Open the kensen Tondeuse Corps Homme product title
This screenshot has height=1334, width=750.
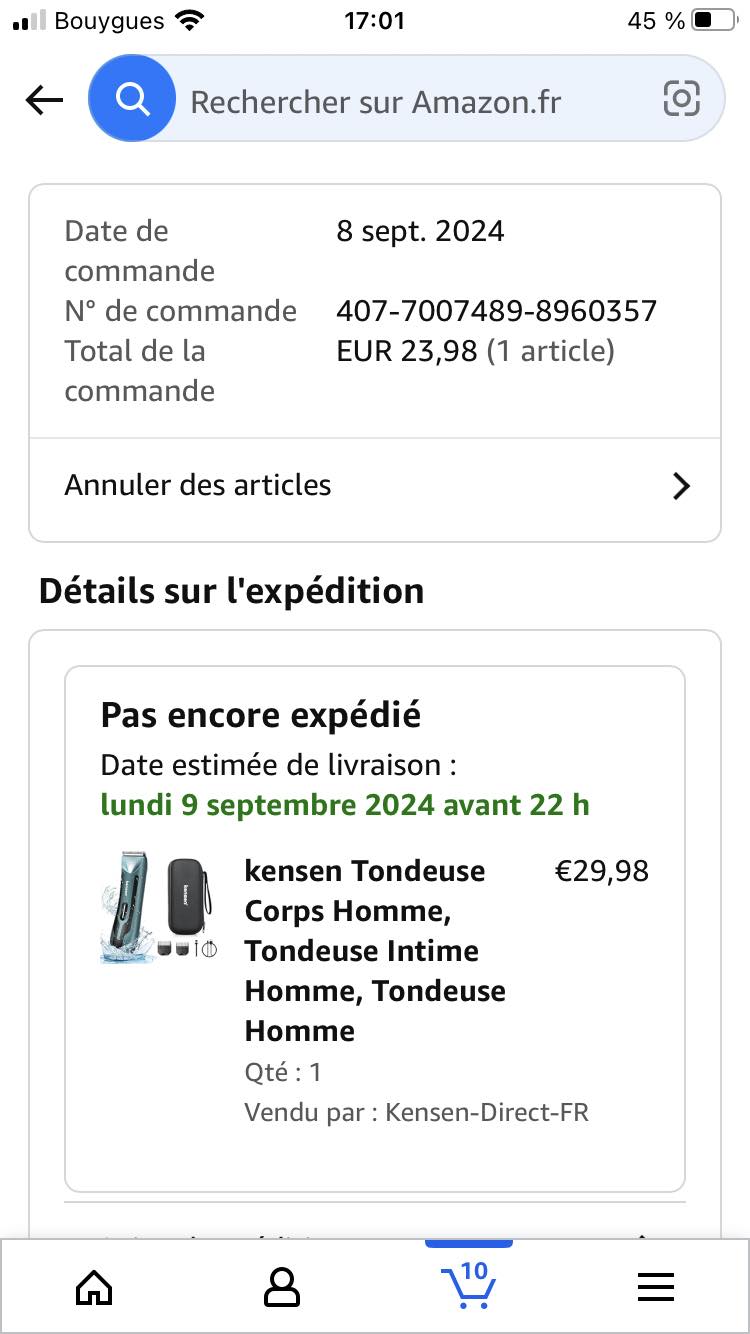coord(375,950)
